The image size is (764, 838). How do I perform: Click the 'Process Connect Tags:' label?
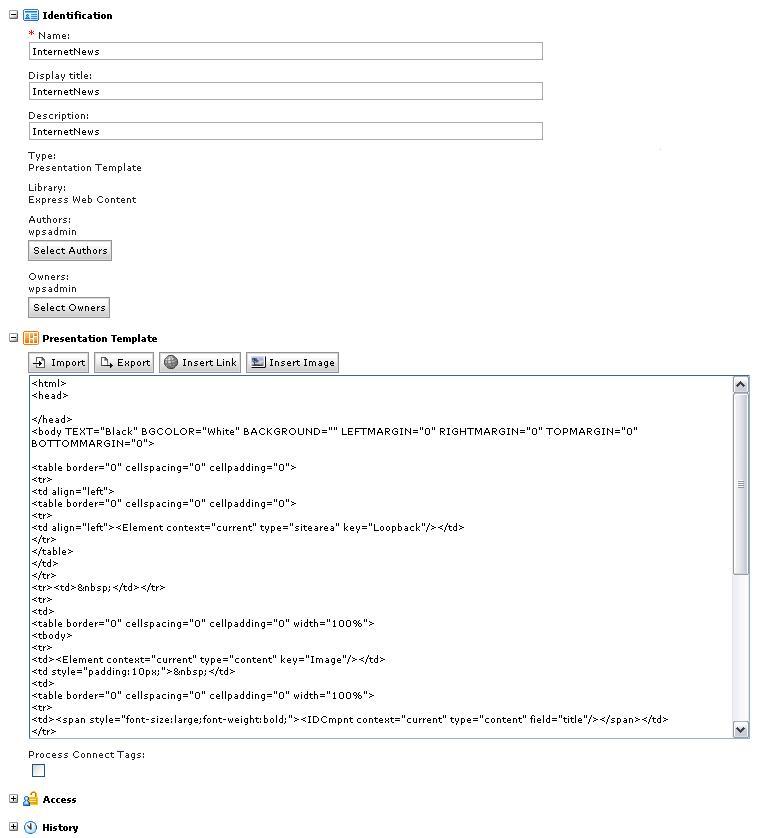point(87,755)
